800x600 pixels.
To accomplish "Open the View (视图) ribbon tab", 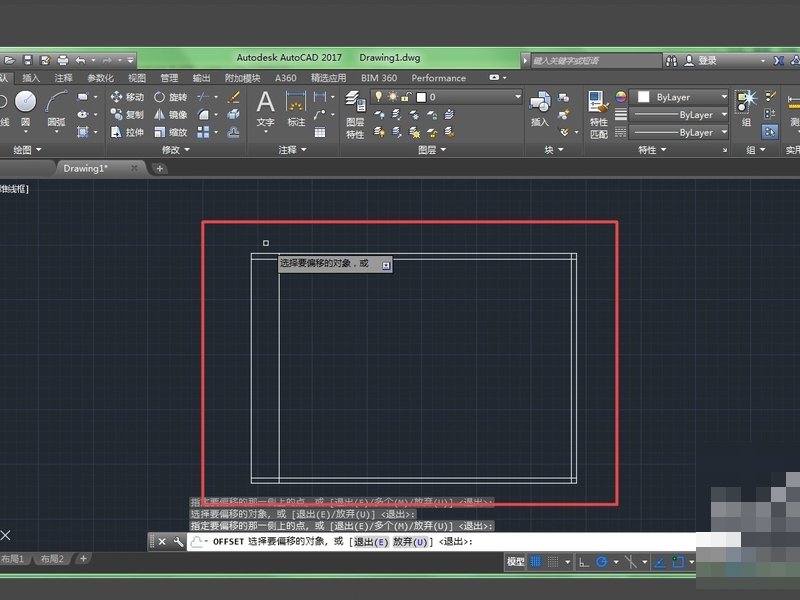I will pos(137,78).
